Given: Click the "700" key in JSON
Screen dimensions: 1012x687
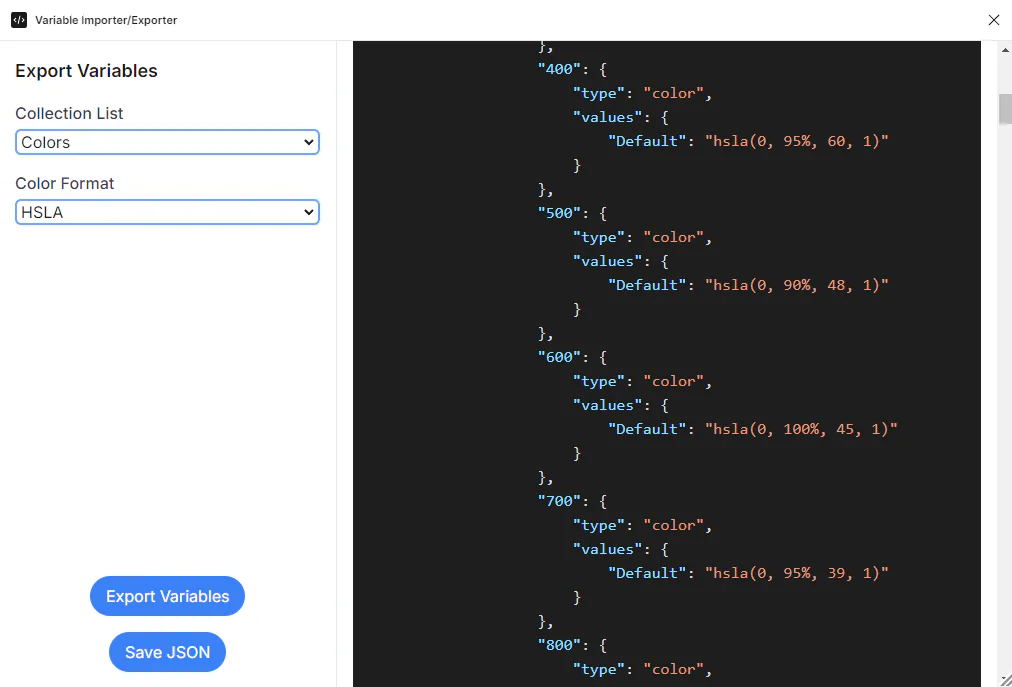Looking at the screenshot, I should (x=560, y=501).
